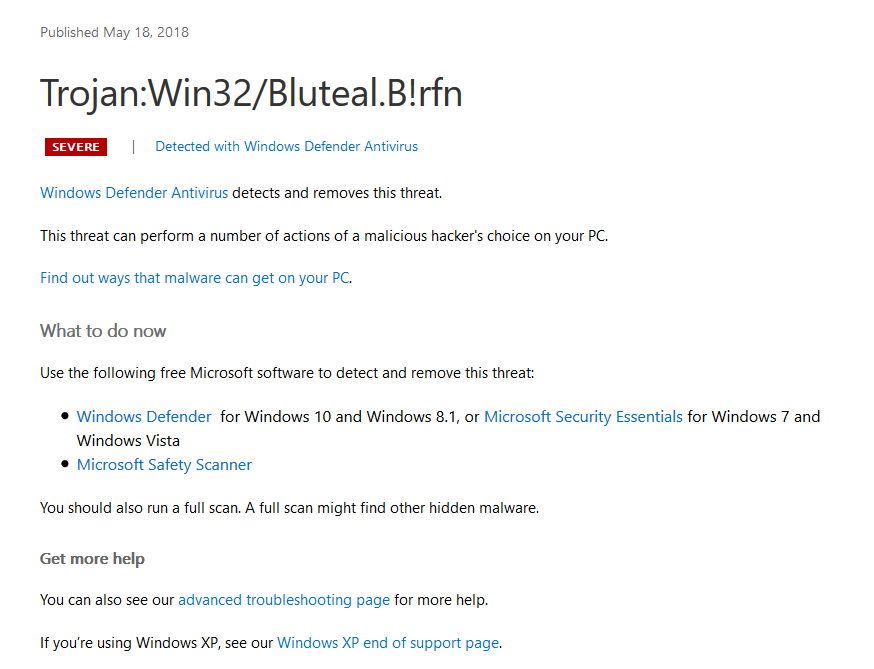Click the 'Use the following free Microsoft software' line

click(287, 373)
